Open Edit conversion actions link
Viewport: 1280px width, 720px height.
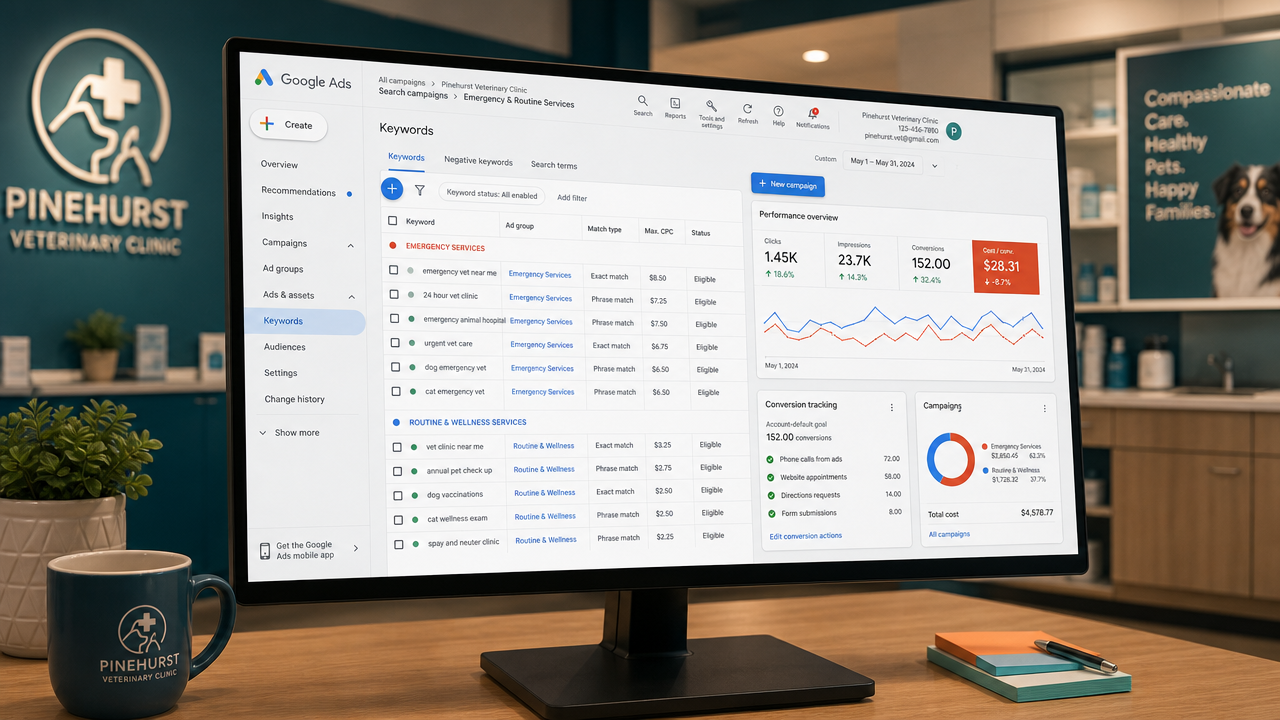pyautogui.click(x=806, y=536)
